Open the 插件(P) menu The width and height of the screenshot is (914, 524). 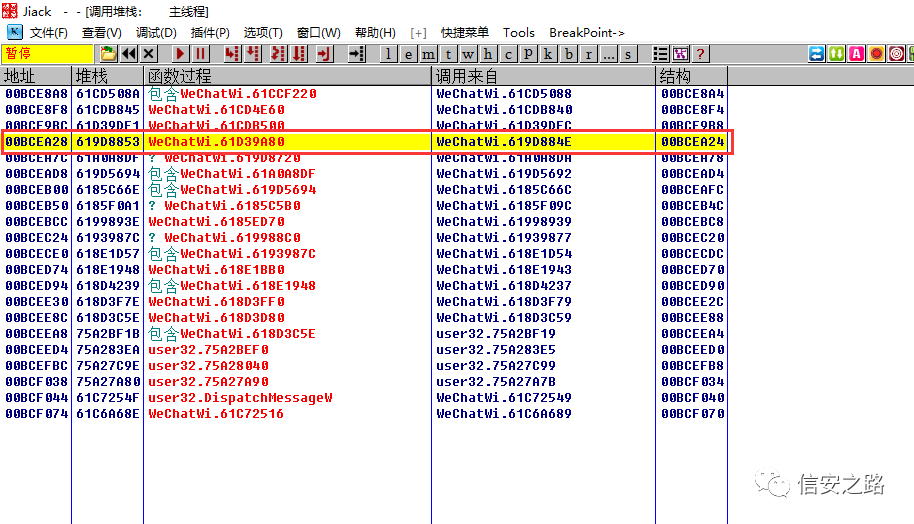point(210,33)
